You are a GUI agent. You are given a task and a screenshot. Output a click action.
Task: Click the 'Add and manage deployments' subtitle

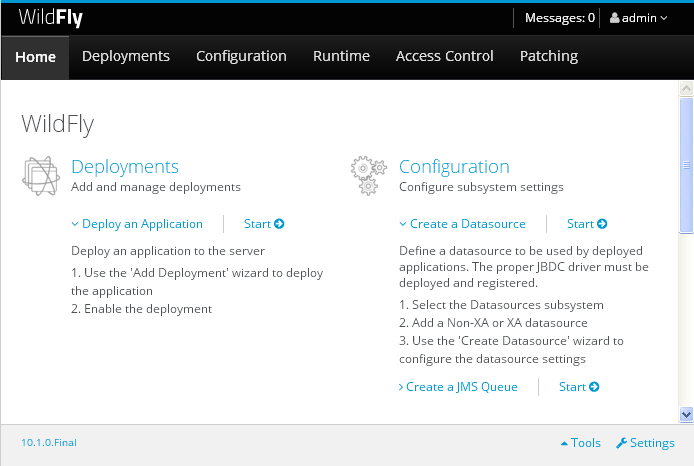[156, 187]
